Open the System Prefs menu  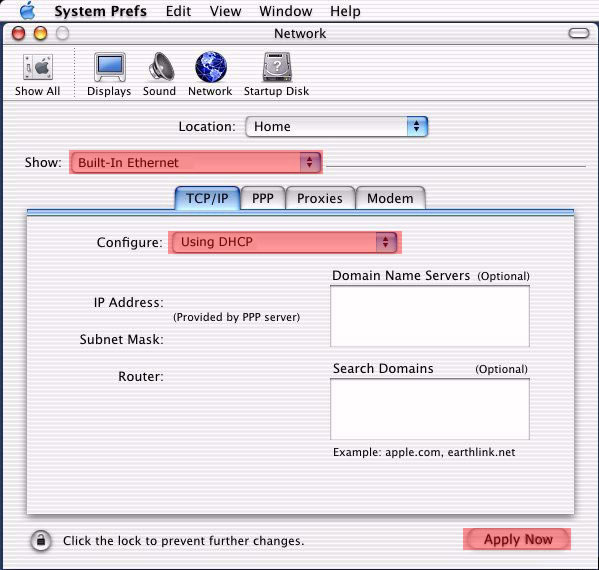coord(100,11)
